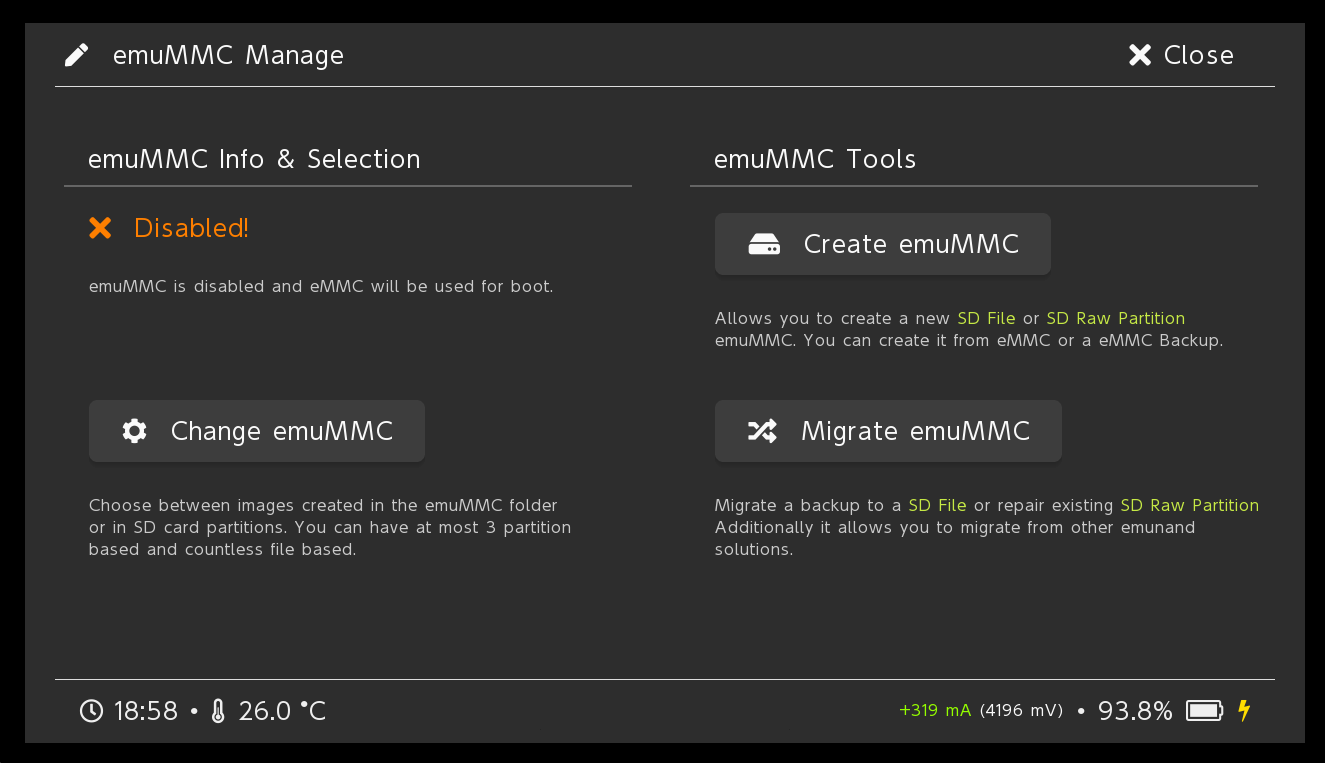Close the emuMMC Manage window
This screenshot has height=763, width=1325.
click(1181, 55)
